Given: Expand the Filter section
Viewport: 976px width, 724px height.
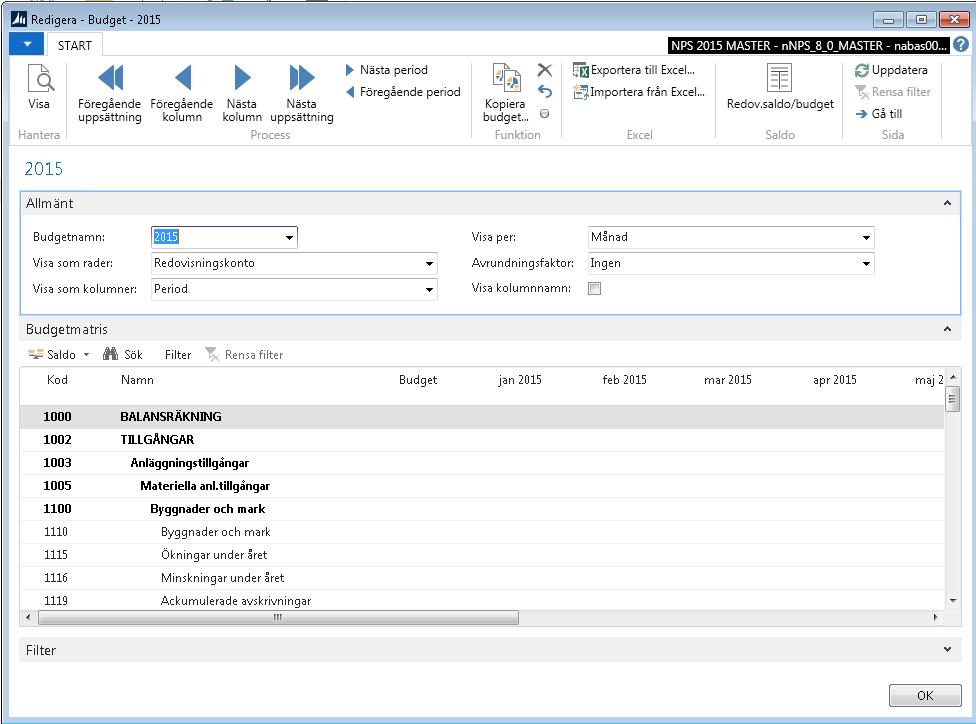Looking at the screenshot, I should tap(947, 650).
